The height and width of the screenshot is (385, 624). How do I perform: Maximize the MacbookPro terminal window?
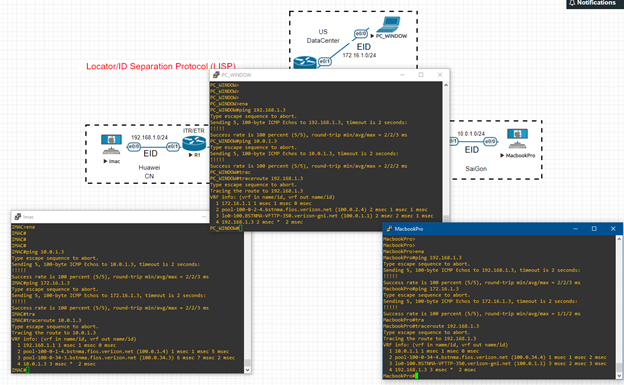594,229
